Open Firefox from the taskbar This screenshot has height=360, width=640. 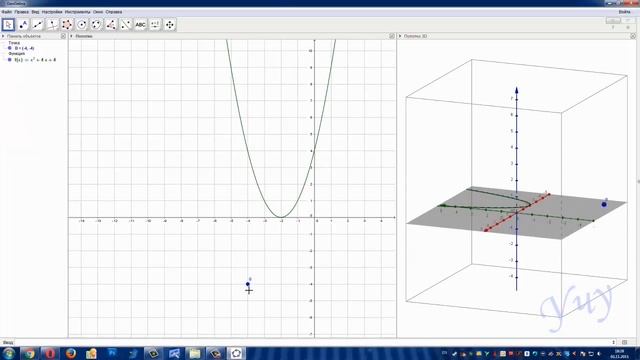point(71,353)
